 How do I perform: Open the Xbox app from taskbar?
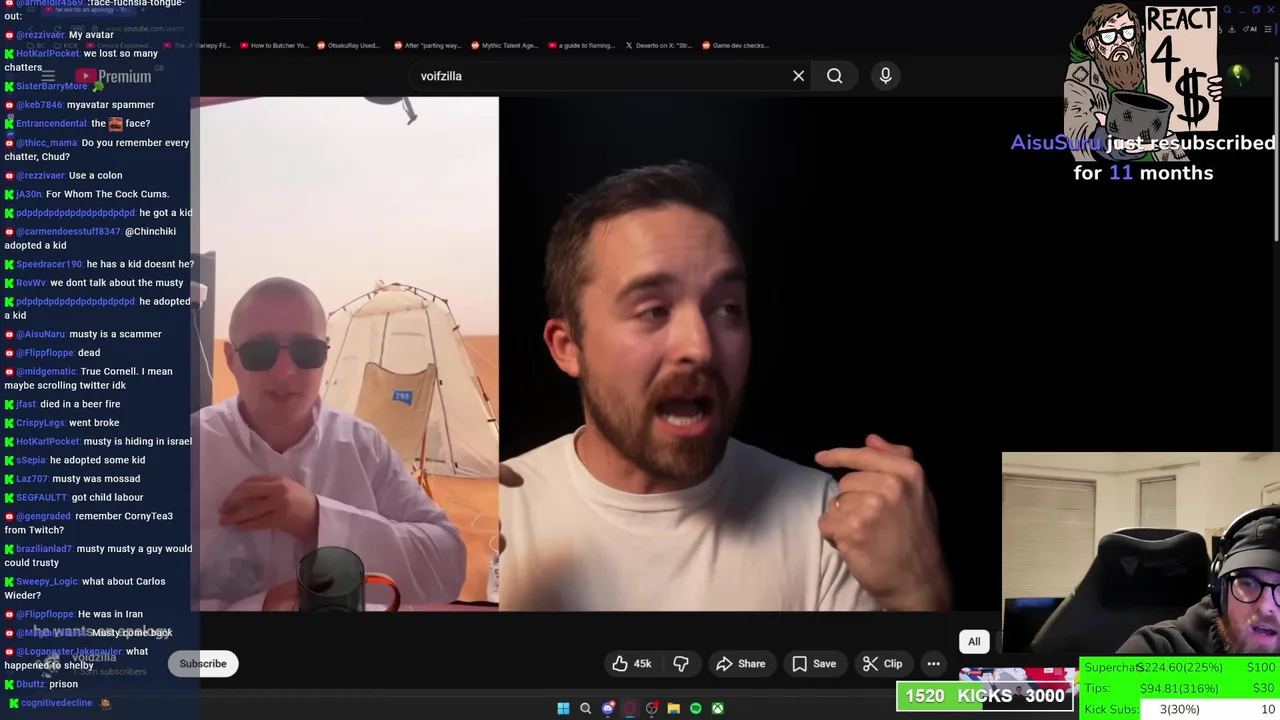click(x=717, y=708)
